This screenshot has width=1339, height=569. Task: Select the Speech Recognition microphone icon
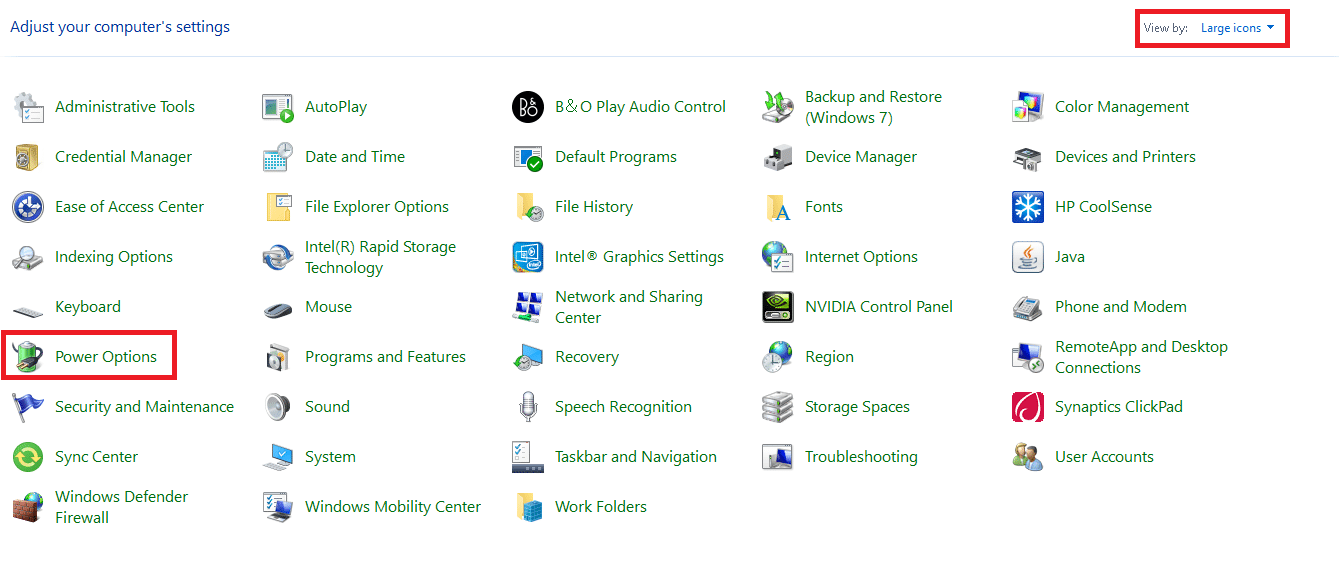pos(528,407)
